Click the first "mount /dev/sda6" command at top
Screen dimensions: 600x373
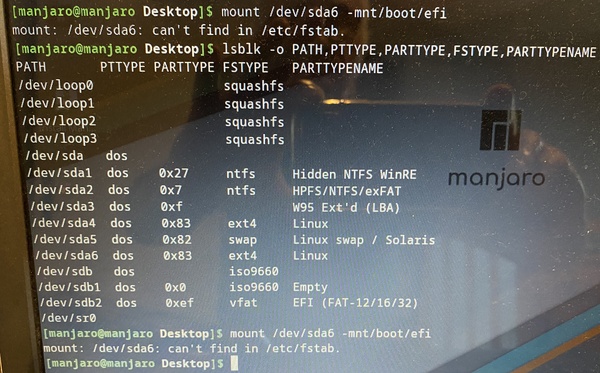point(280,12)
